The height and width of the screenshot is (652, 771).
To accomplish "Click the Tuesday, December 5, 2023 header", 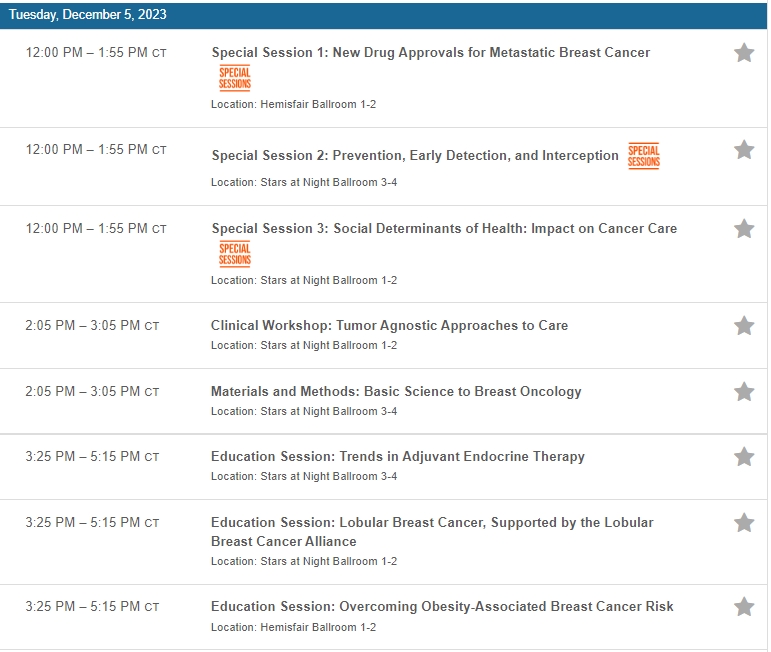I will [88, 14].
